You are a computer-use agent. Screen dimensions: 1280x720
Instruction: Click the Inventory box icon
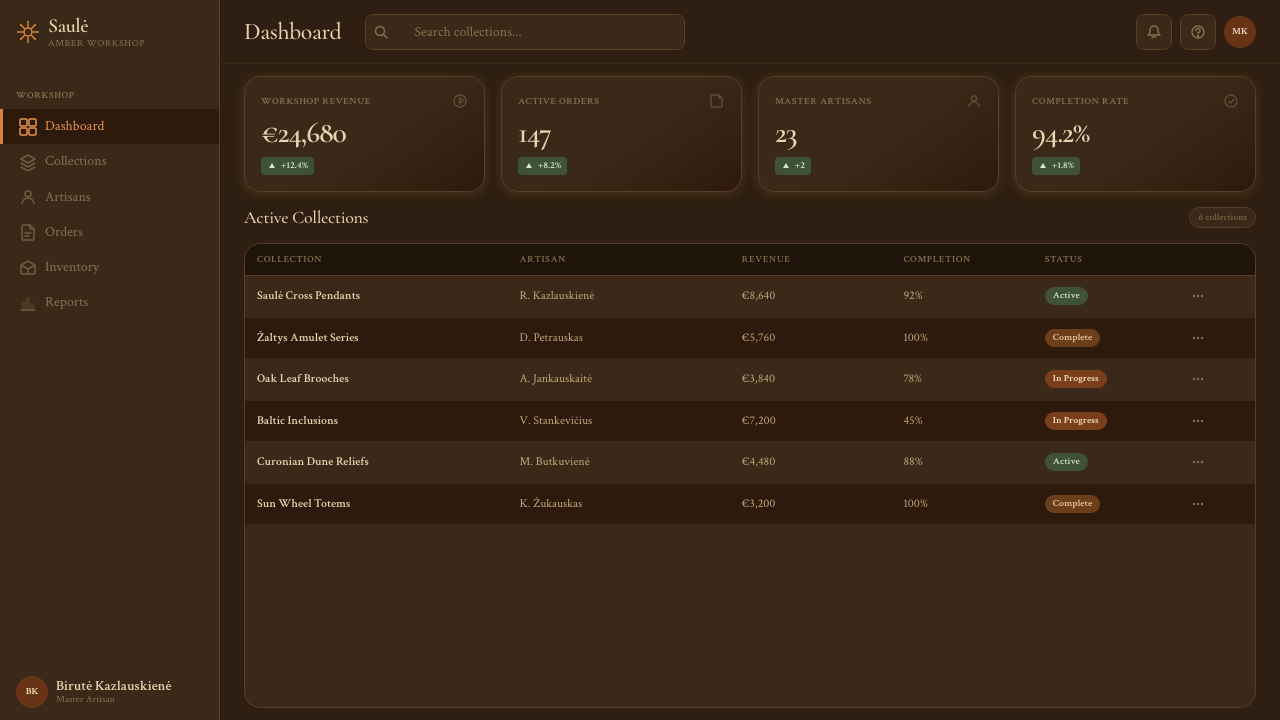click(28, 268)
